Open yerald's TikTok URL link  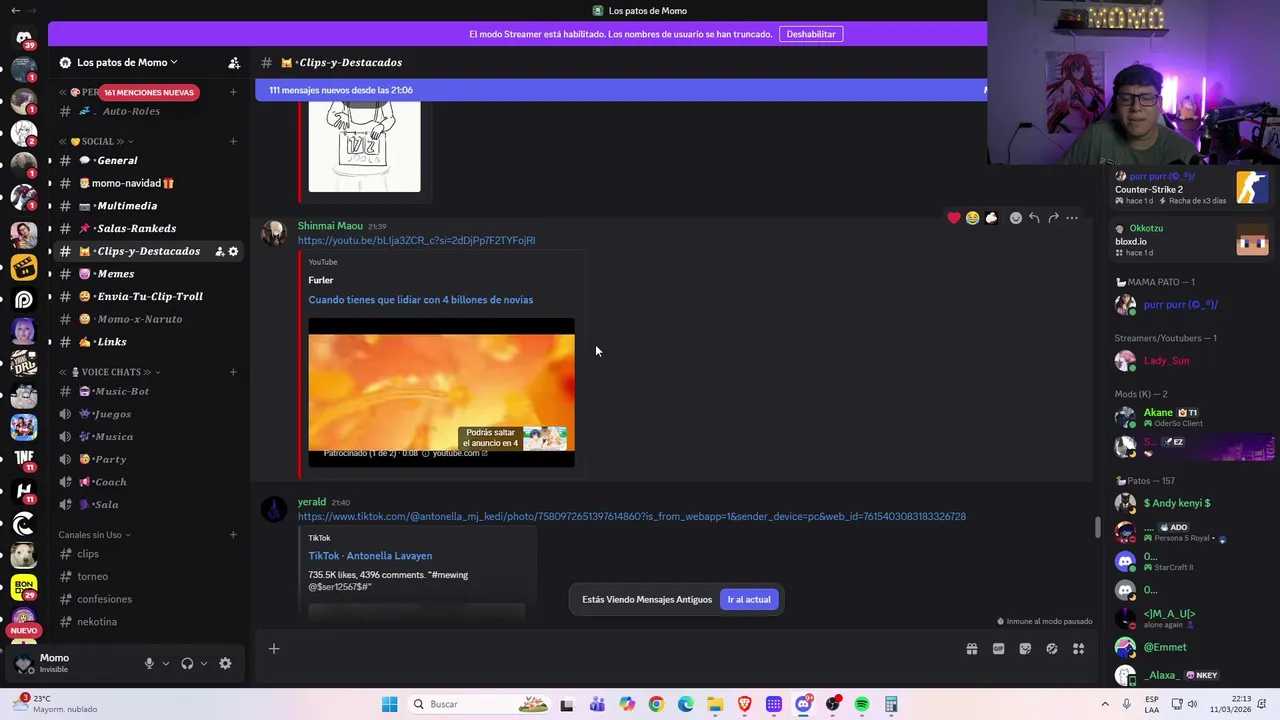pos(632,516)
